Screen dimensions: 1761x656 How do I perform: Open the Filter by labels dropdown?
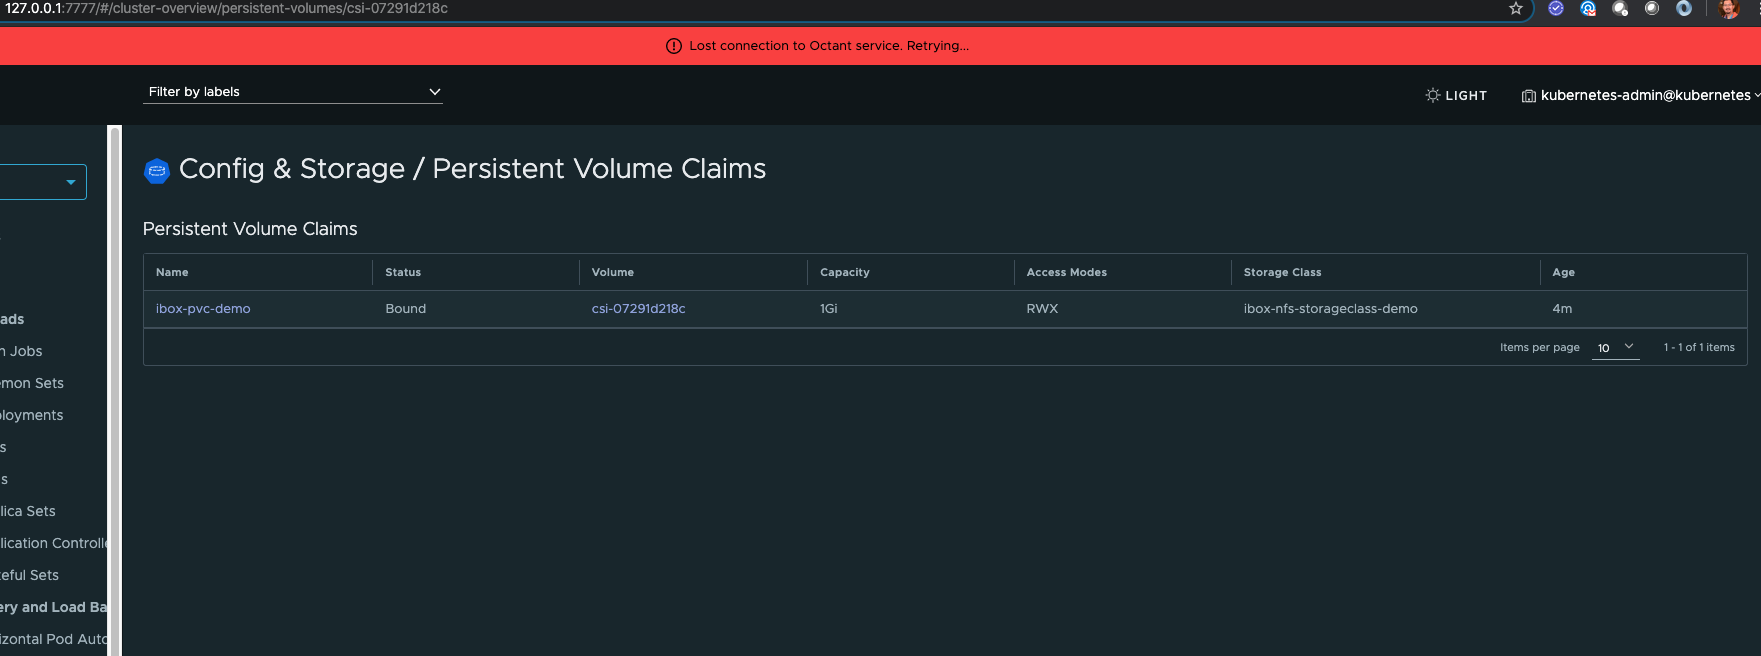(293, 92)
